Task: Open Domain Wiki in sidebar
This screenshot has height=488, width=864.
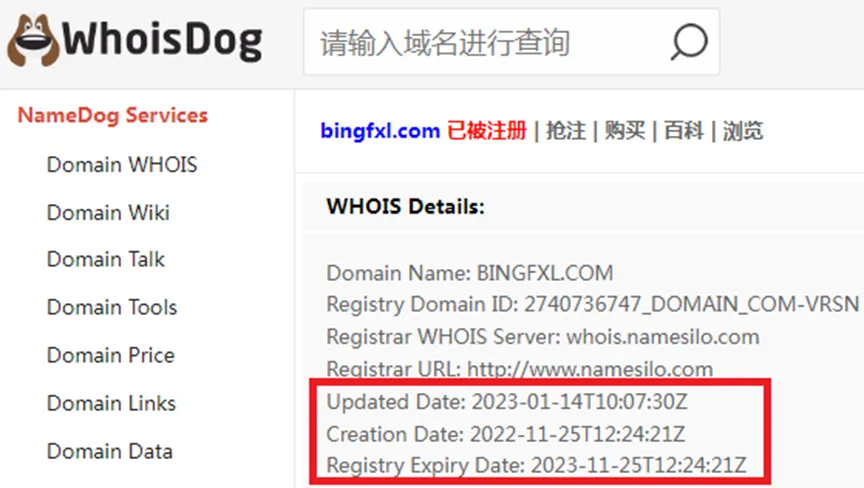Action: click(x=108, y=213)
